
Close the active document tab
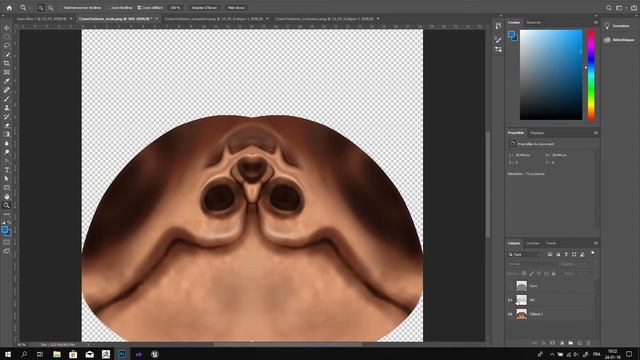click(x=157, y=19)
